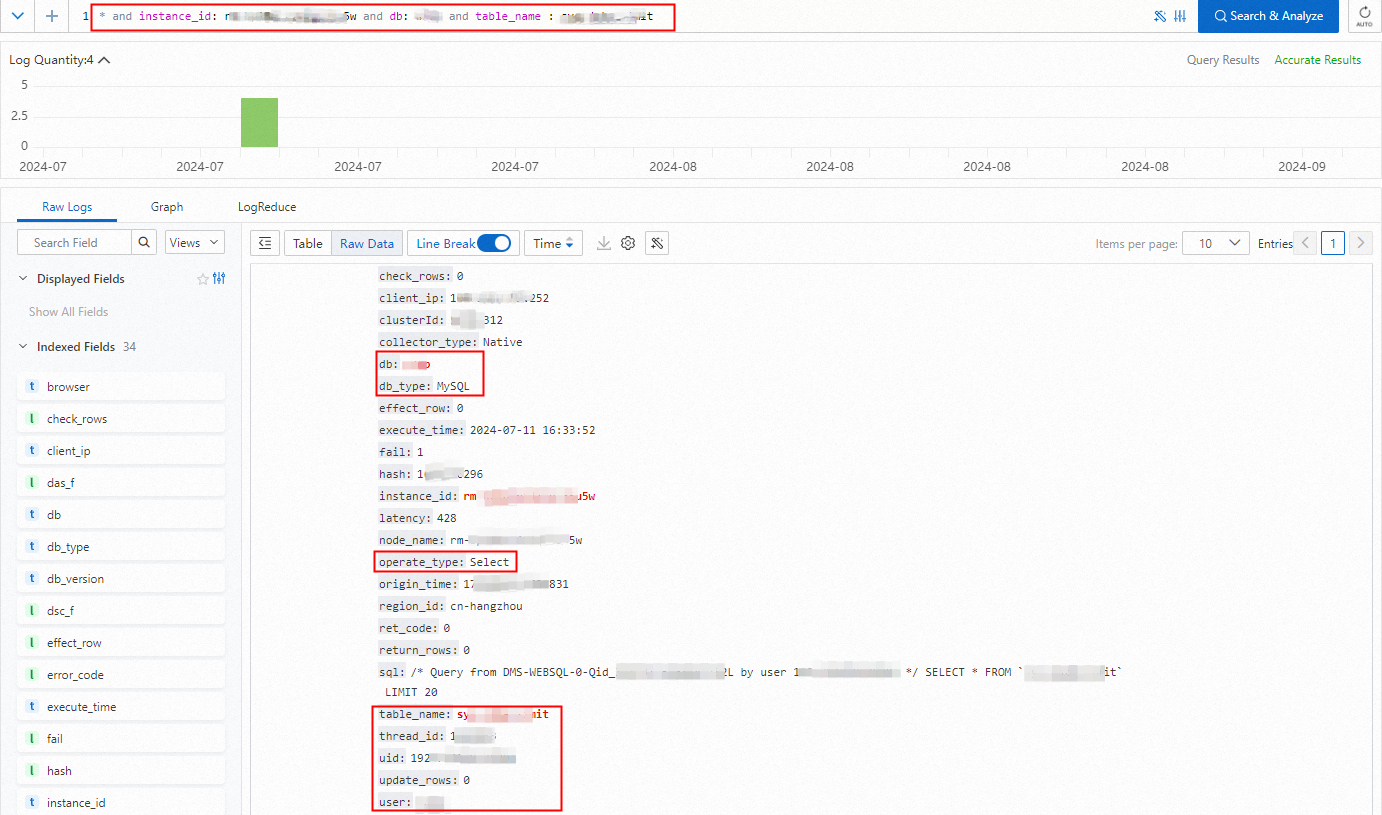Collapse the Log Quantity histogram chevron
The width and height of the screenshot is (1382, 815).
[x=104, y=60]
